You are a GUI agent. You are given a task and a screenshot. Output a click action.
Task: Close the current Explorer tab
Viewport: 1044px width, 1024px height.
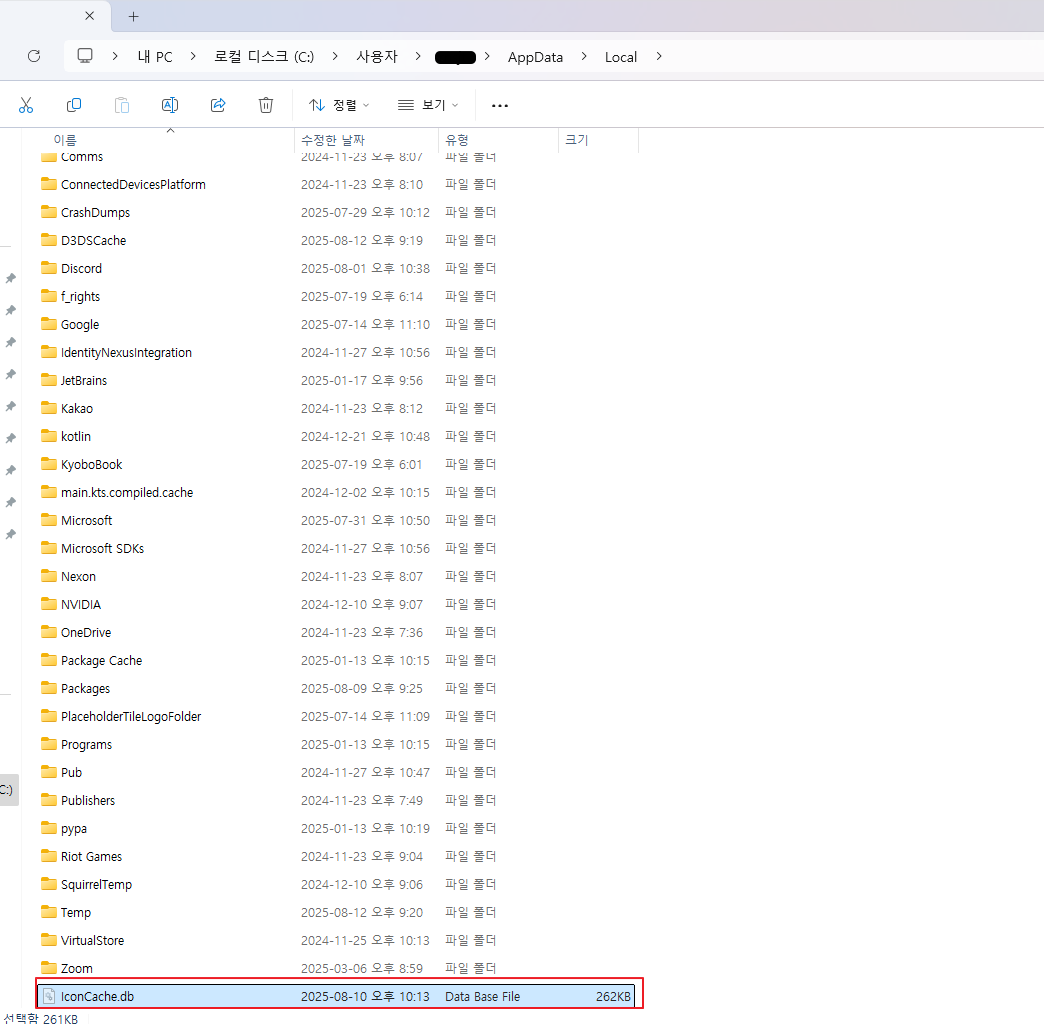[x=90, y=15]
